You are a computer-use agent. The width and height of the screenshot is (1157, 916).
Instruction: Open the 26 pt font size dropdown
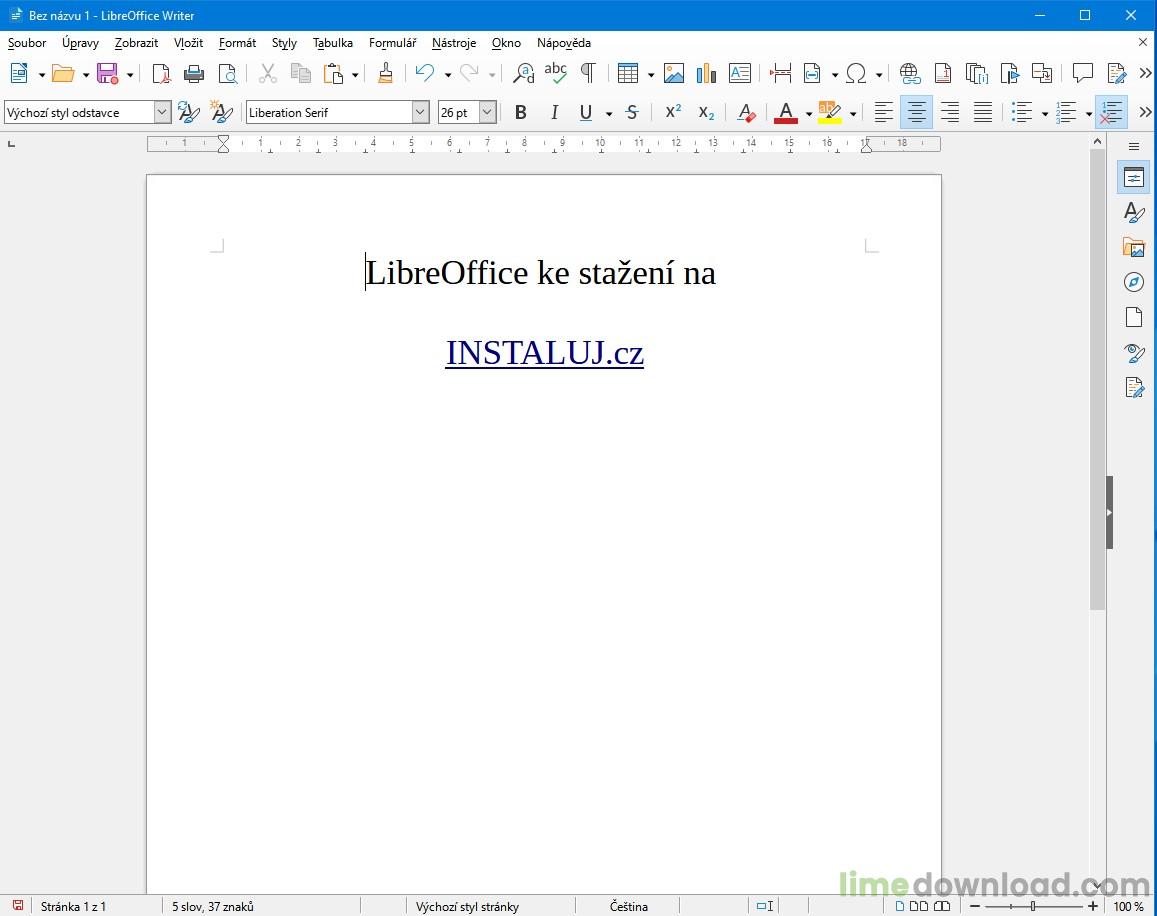487,113
